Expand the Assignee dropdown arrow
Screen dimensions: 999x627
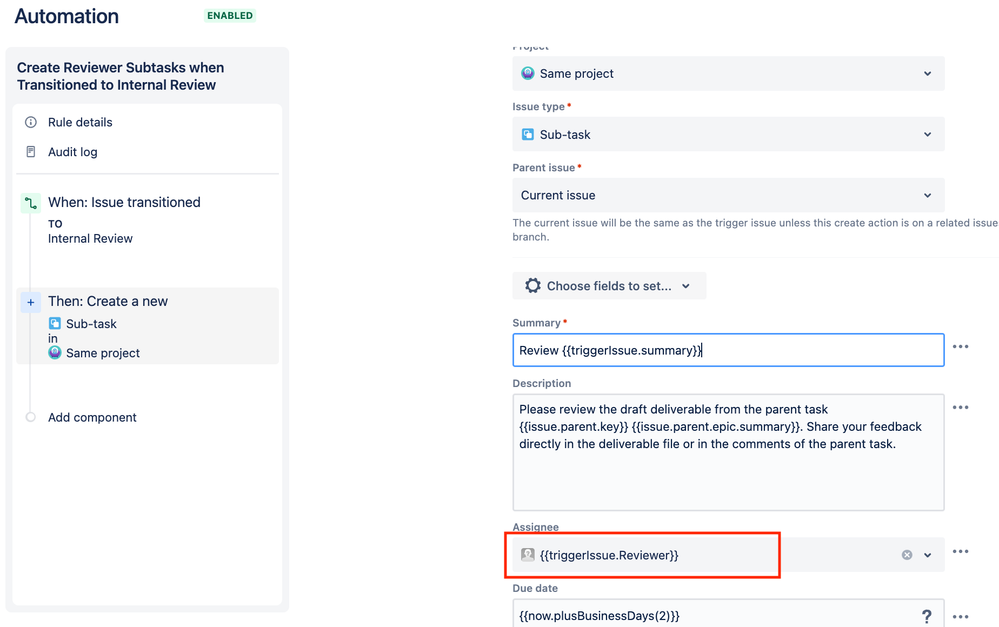[x=928, y=555]
